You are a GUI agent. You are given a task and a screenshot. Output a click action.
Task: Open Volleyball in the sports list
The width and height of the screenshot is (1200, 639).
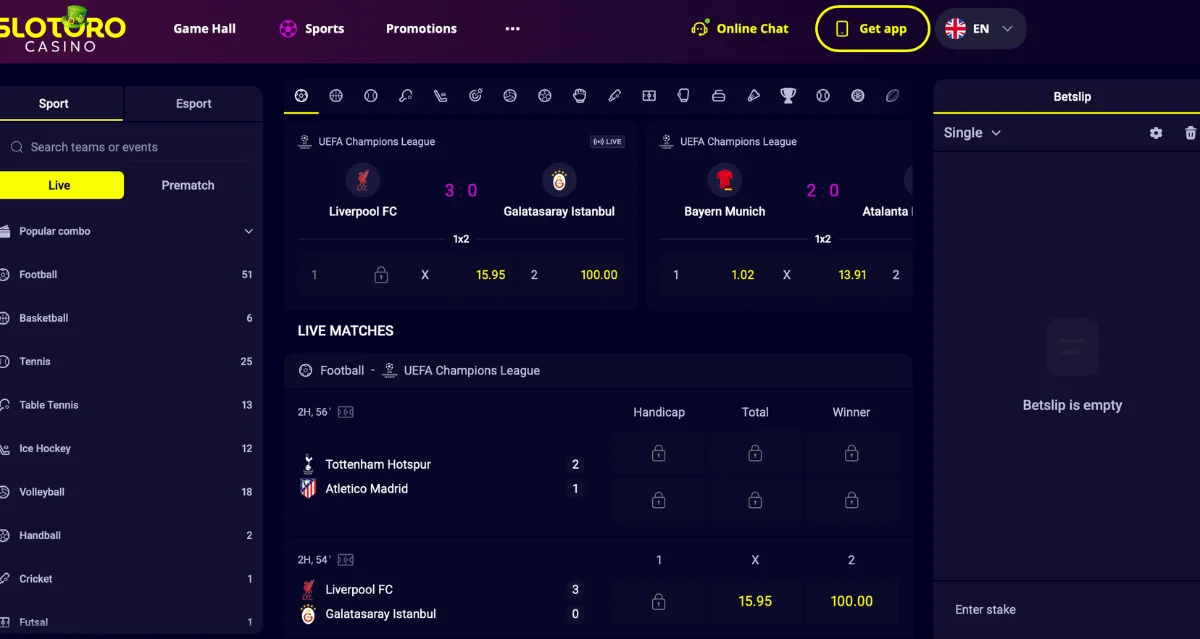(128, 492)
